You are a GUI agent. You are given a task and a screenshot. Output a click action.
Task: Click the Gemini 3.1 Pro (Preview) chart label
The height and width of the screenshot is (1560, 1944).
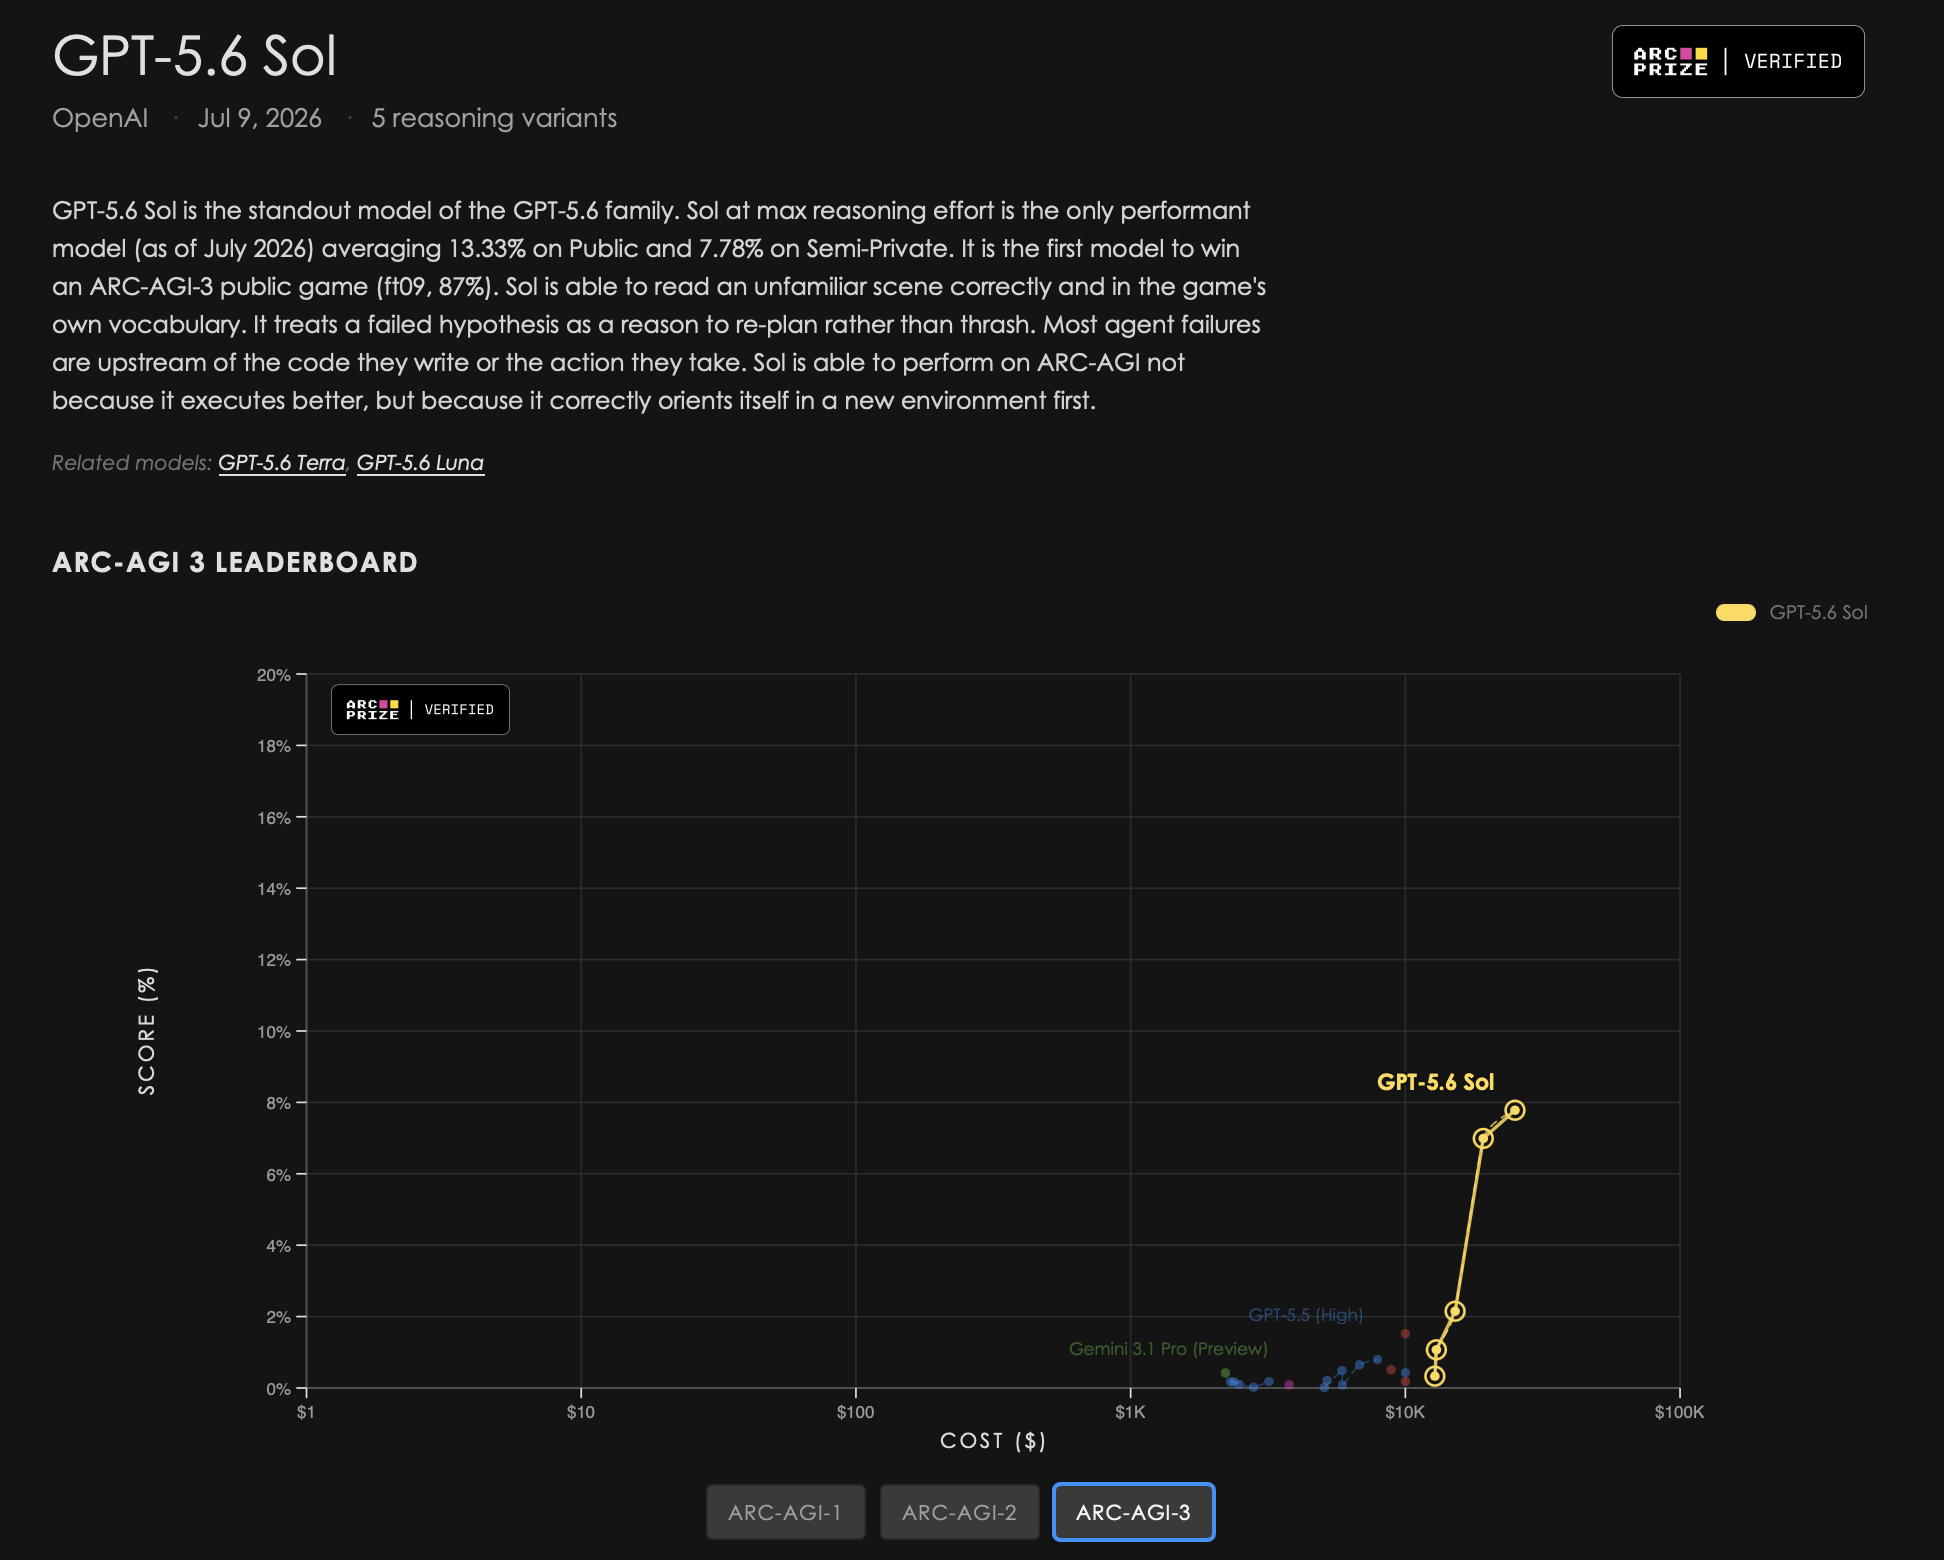point(1168,1348)
